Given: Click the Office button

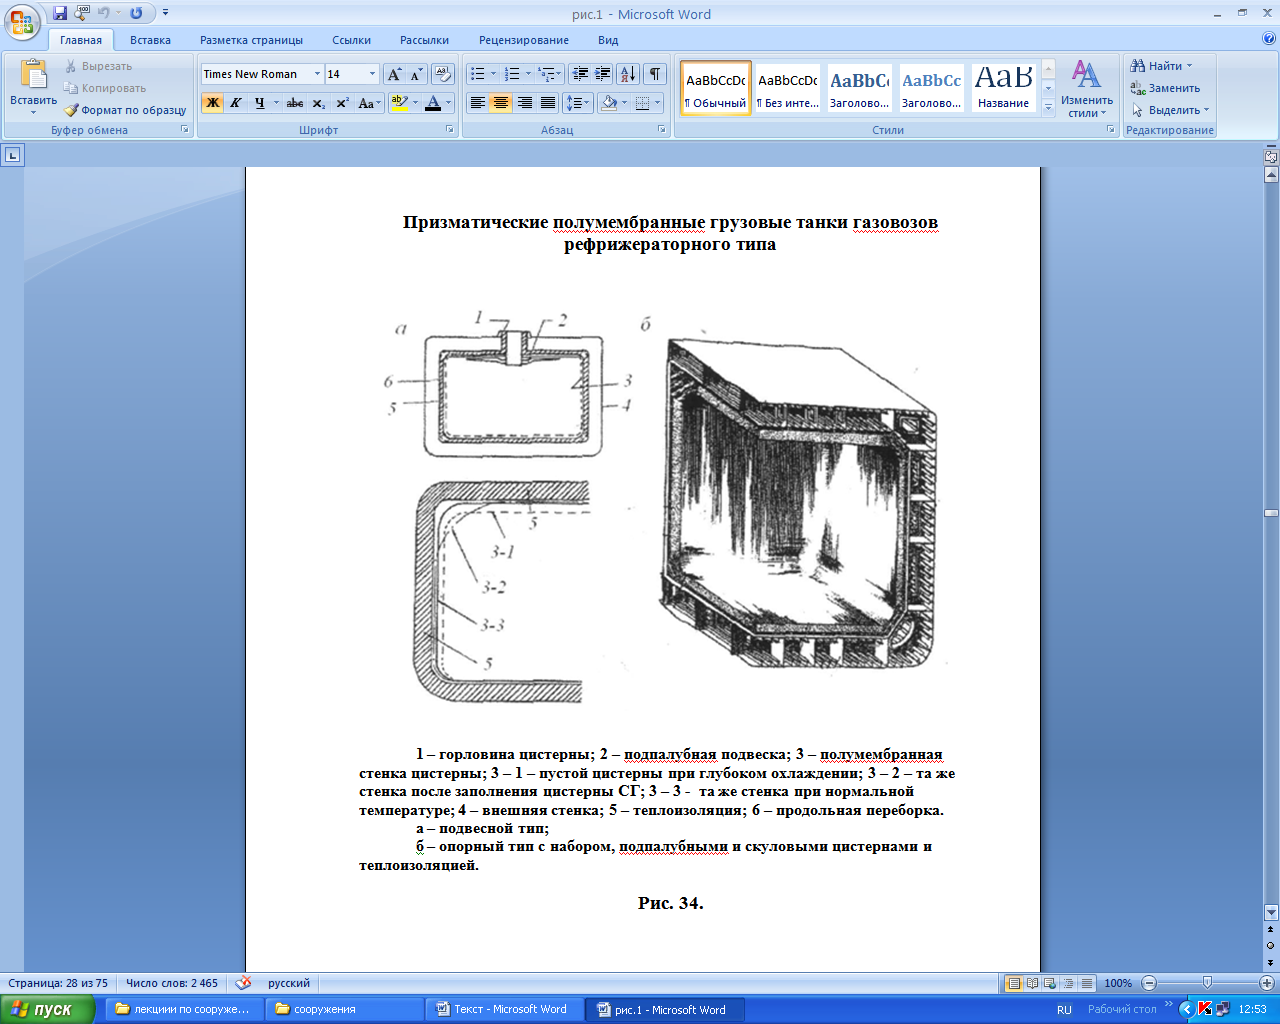Looking at the screenshot, I should [x=22, y=22].
